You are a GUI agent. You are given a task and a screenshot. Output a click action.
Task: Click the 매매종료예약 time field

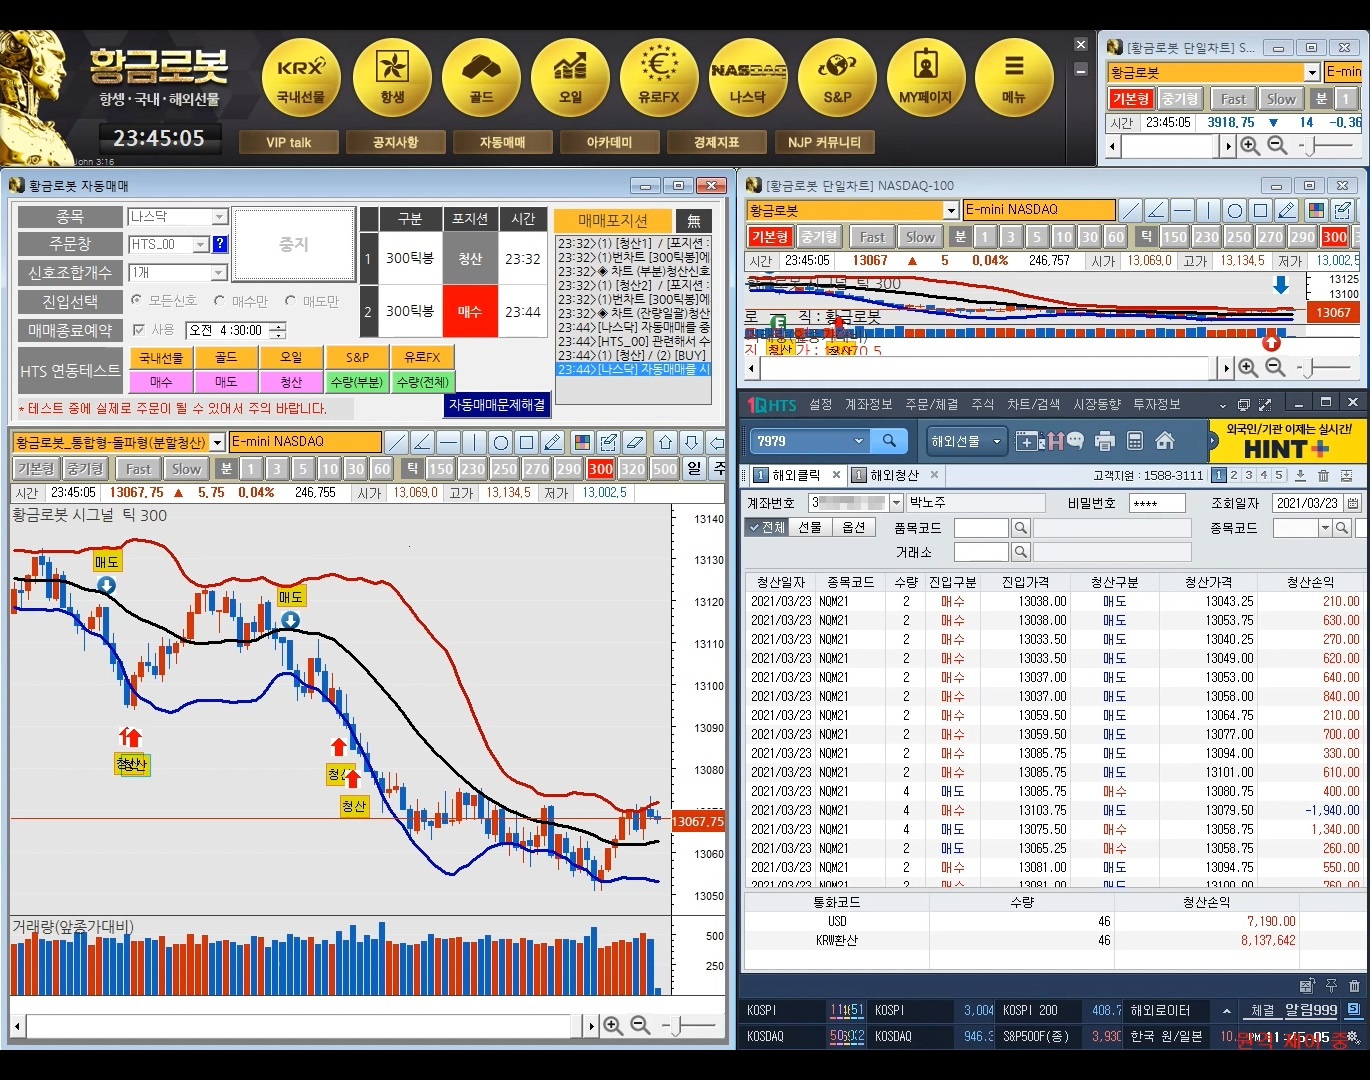click(237, 330)
